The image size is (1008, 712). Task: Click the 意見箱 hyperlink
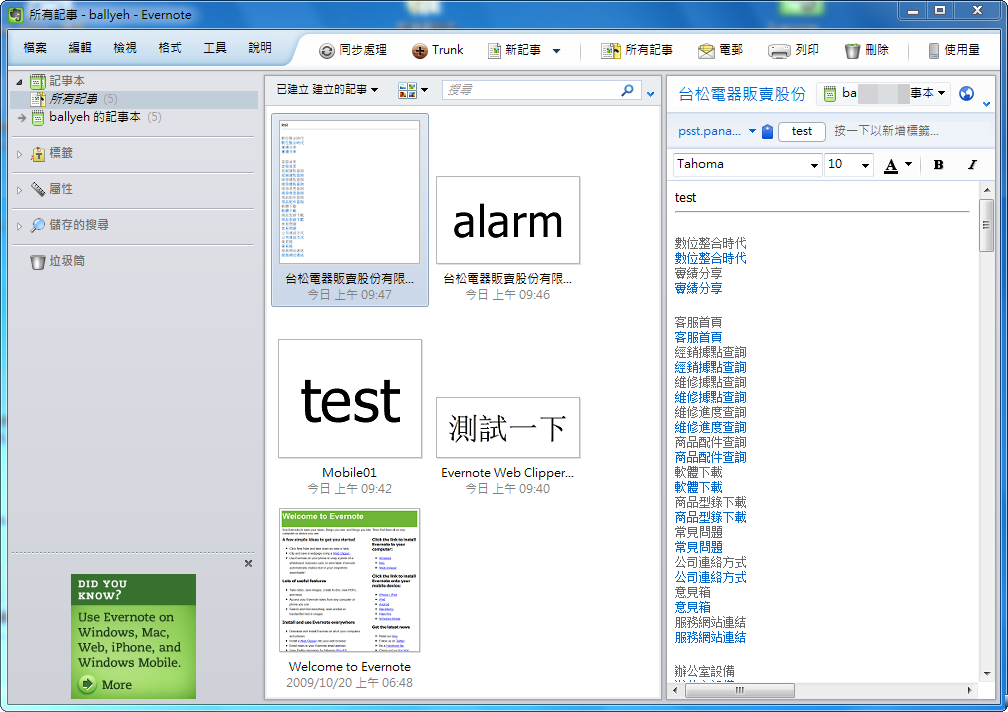pyautogui.click(x=692, y=607)
